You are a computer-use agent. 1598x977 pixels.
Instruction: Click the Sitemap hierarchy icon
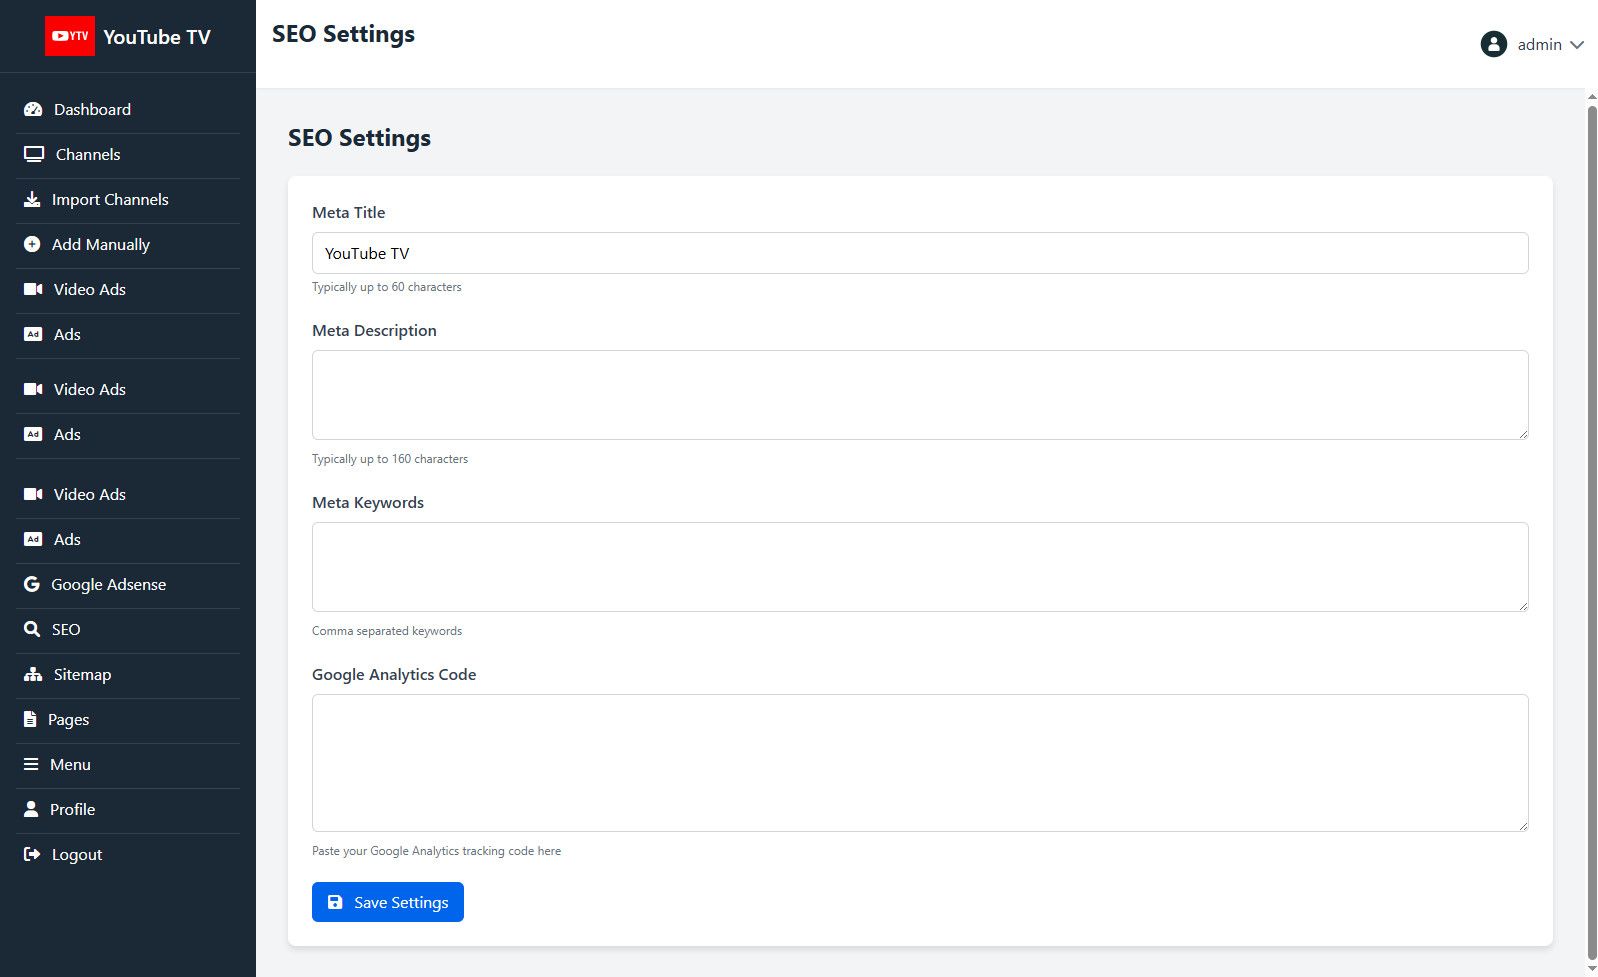[x=33, y=675]
